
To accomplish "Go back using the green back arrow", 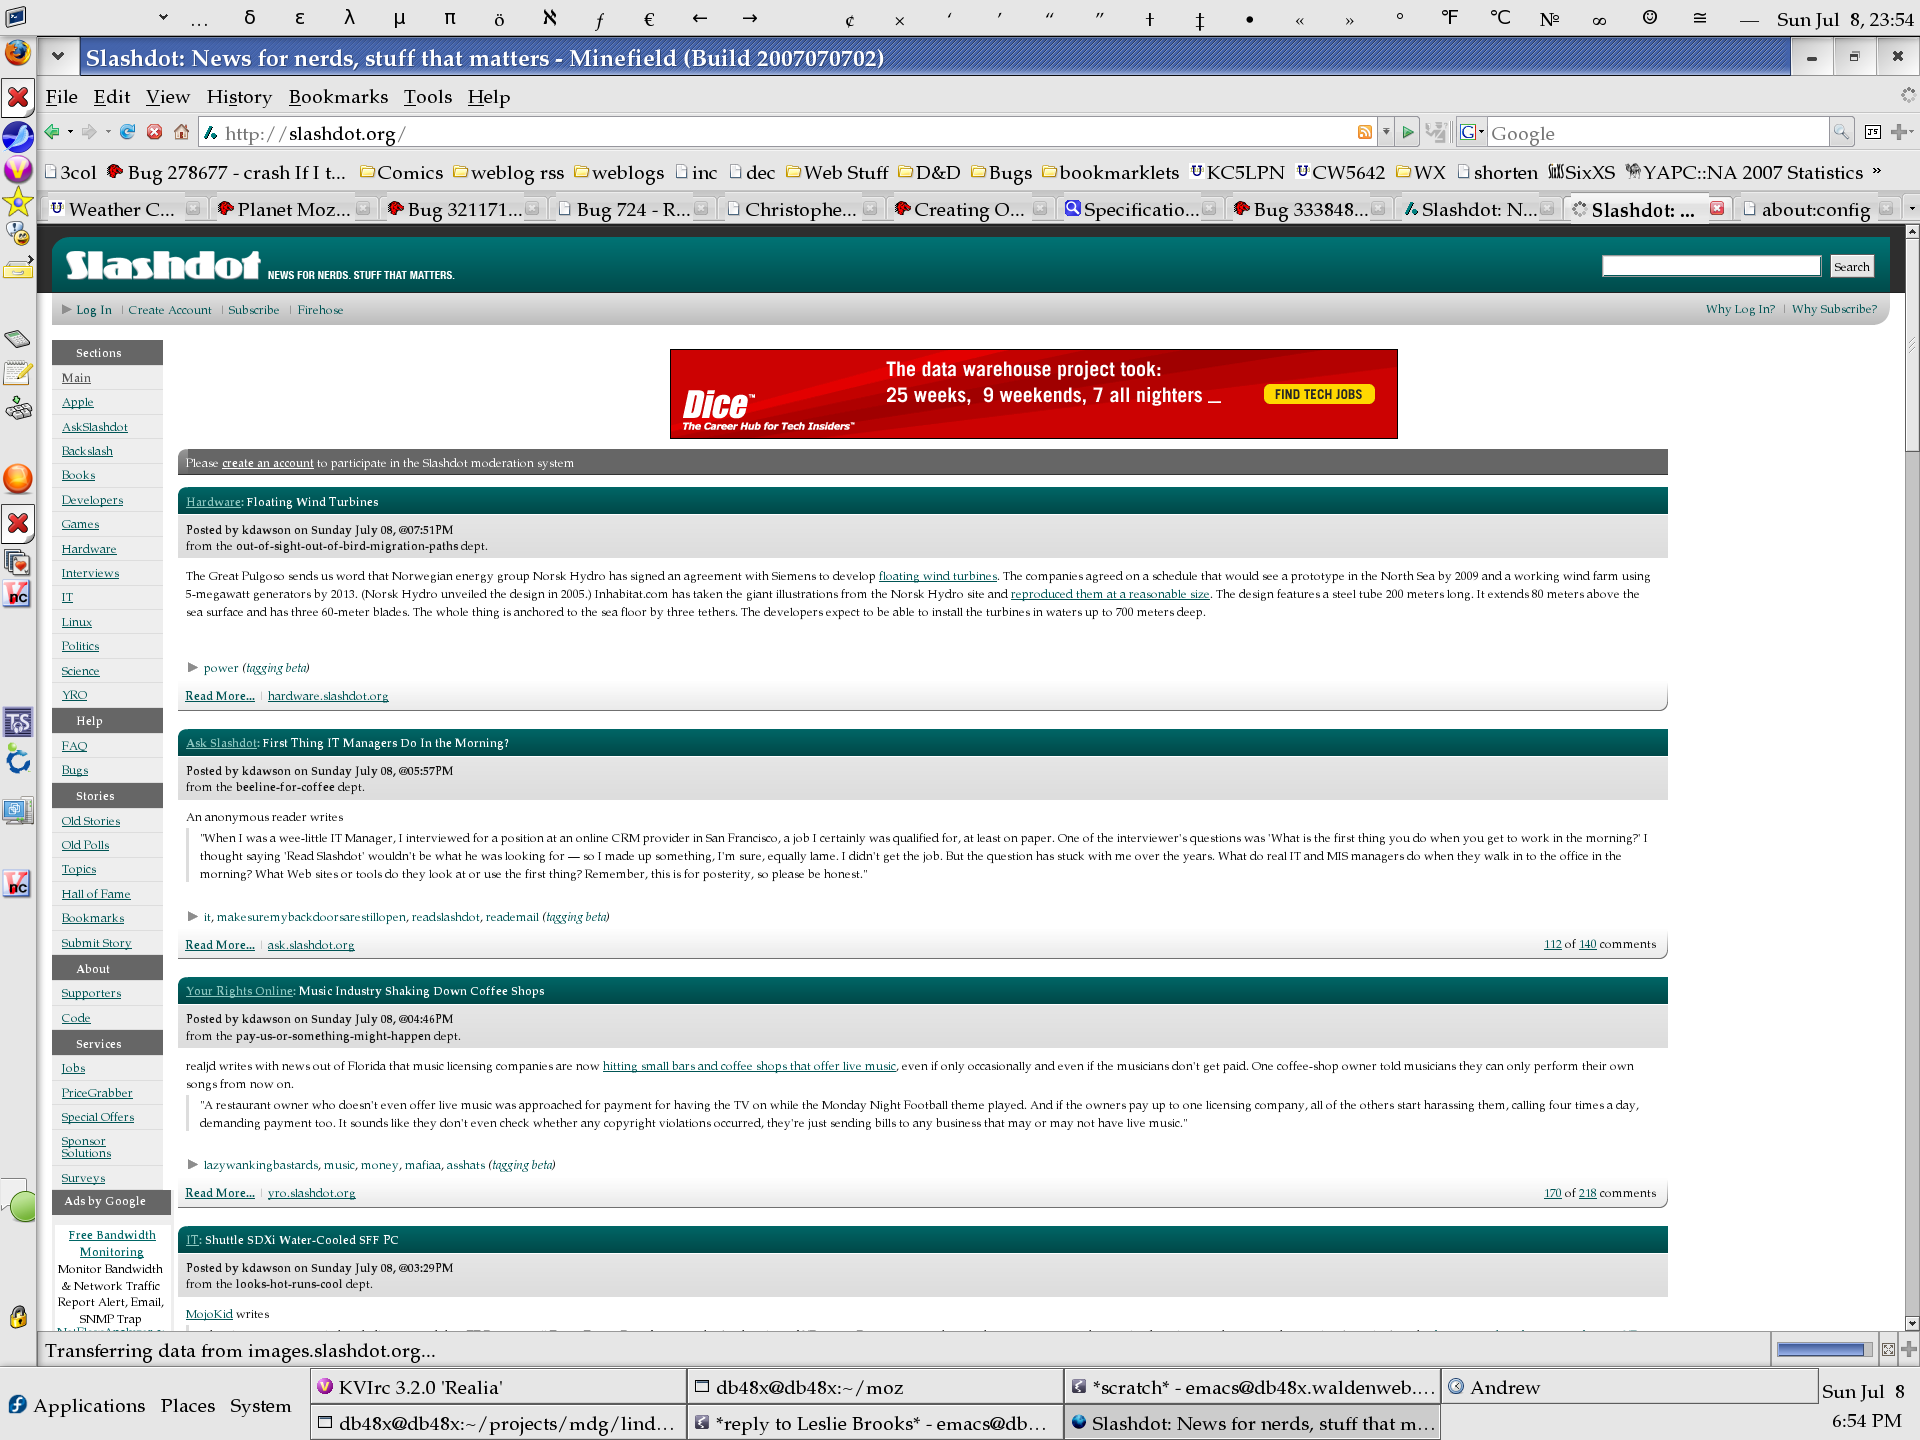I will point(51,132).
